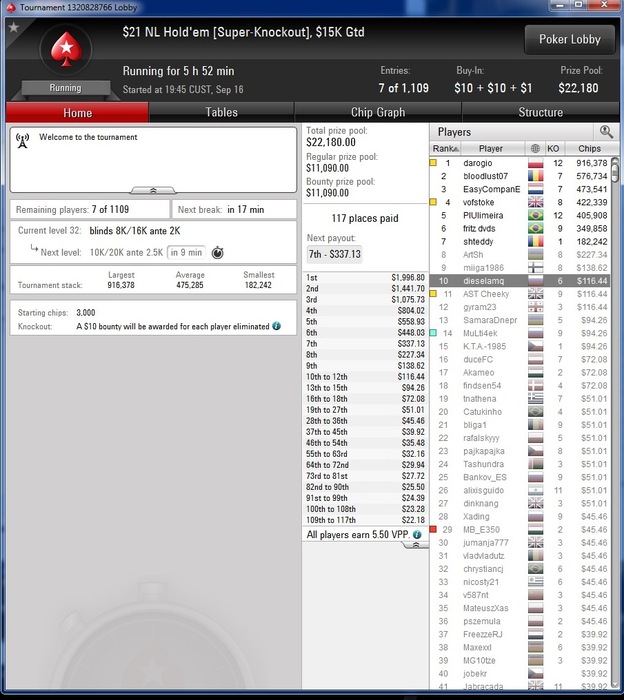
Task: Click fritz dvds' Brazil flag
Action: pyautogui.click(x=535, y=229)
